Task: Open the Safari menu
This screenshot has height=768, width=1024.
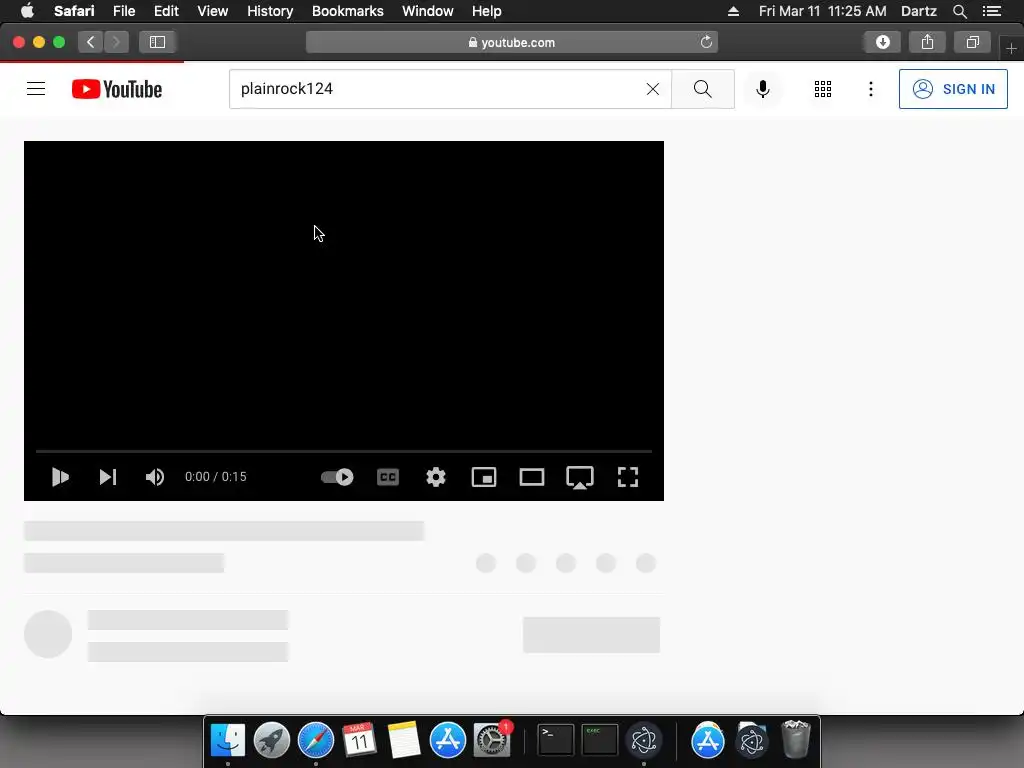Action: pyautogui.click(x=74, y=11)
